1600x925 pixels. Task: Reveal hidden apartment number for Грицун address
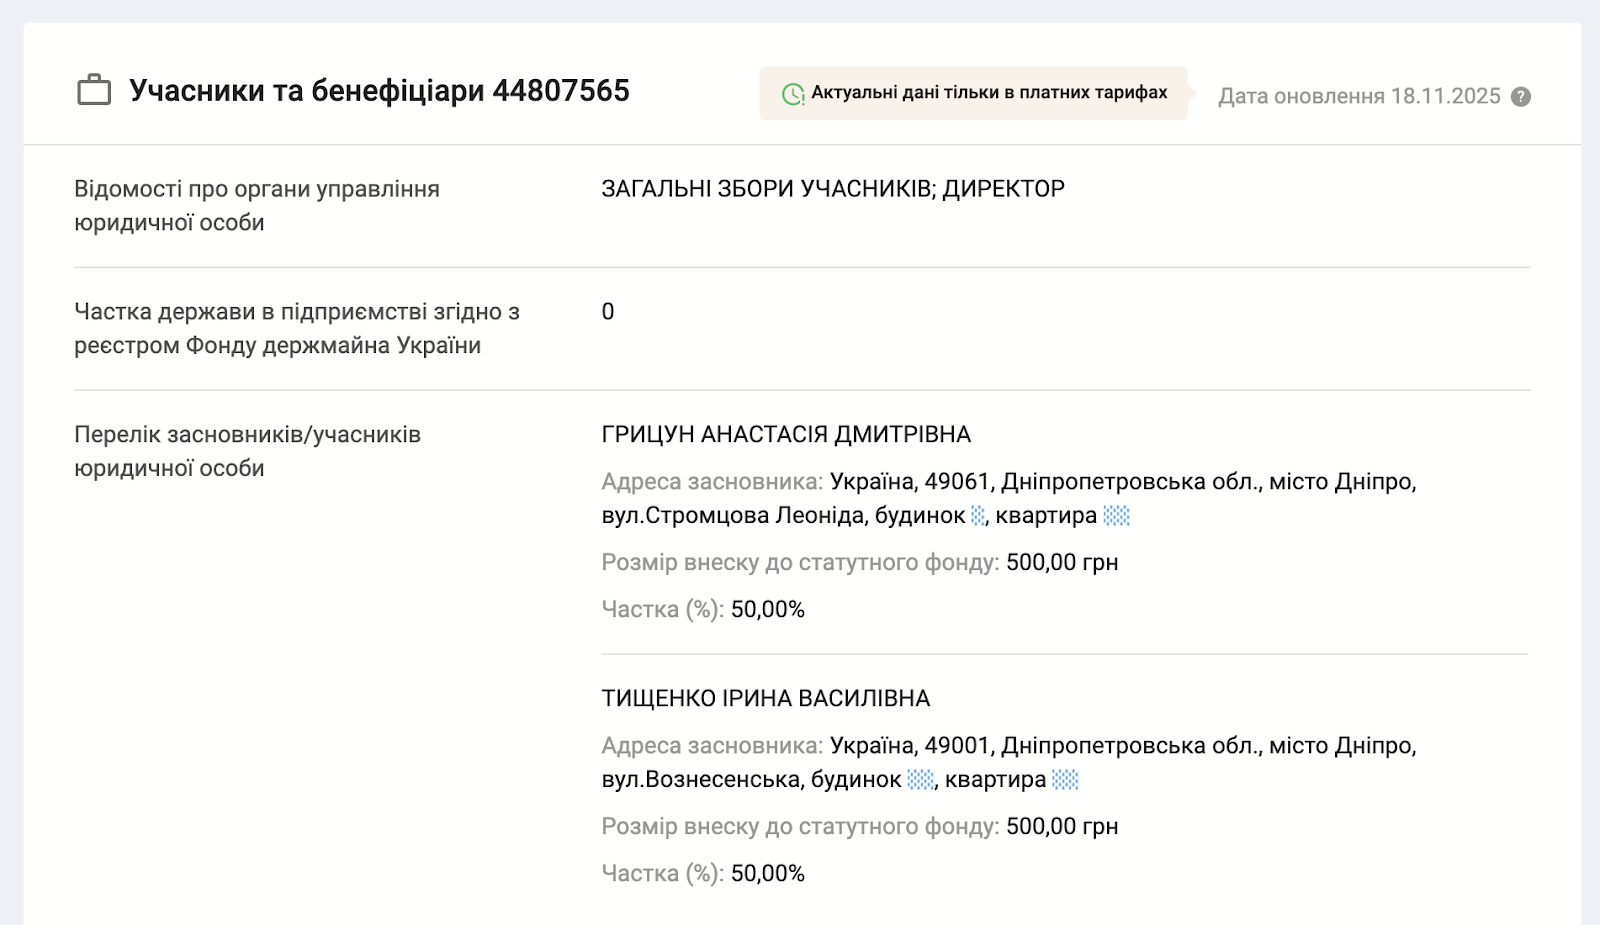1116,516
